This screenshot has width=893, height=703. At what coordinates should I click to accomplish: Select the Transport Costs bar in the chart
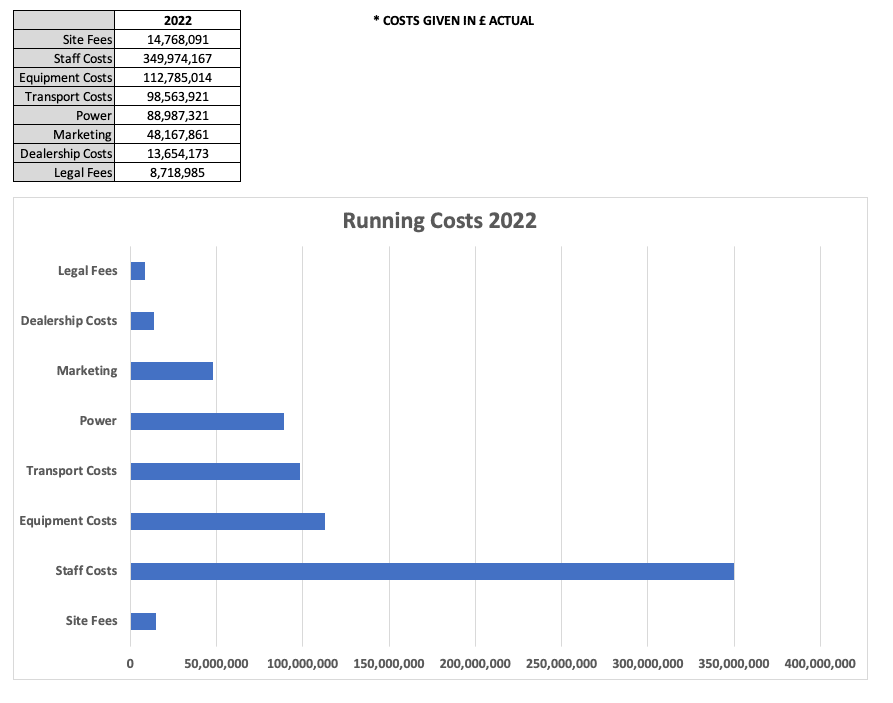[215, 470]
